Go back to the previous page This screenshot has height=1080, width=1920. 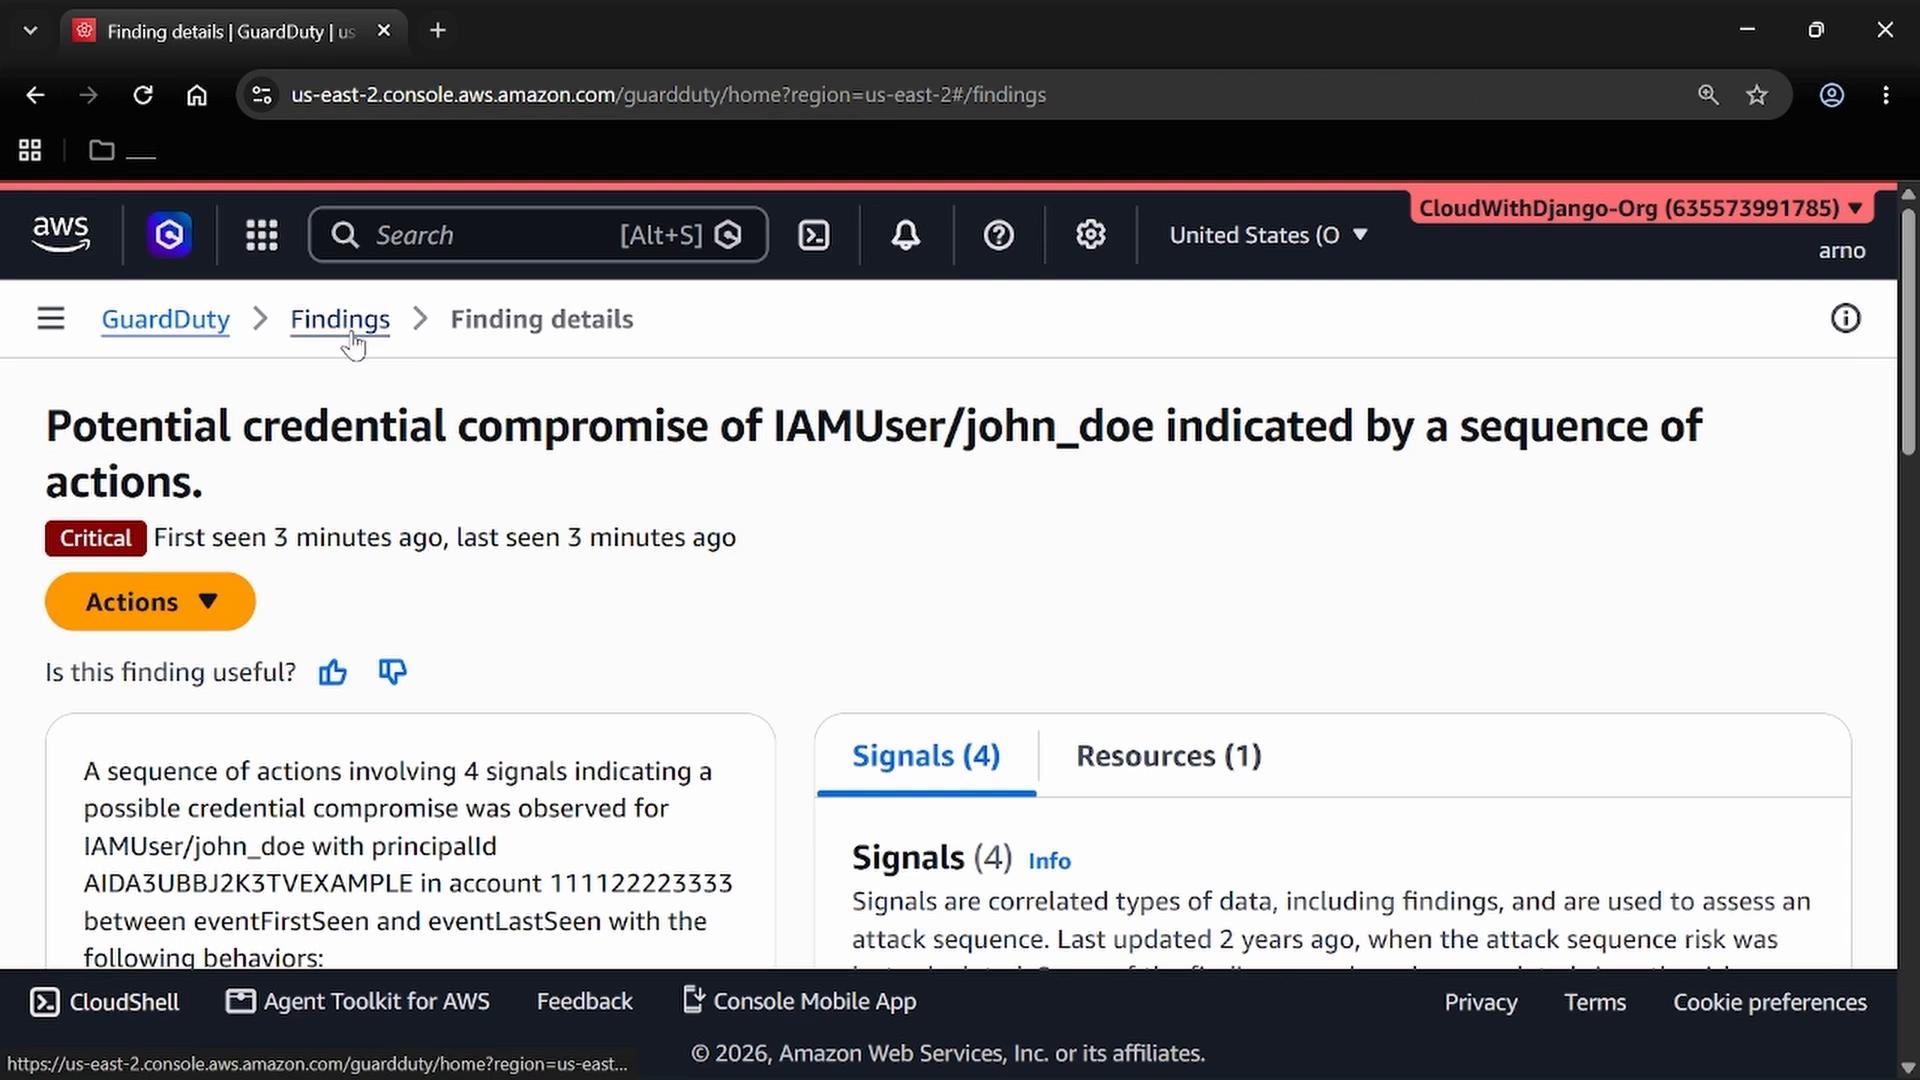[x=36, y=95]
